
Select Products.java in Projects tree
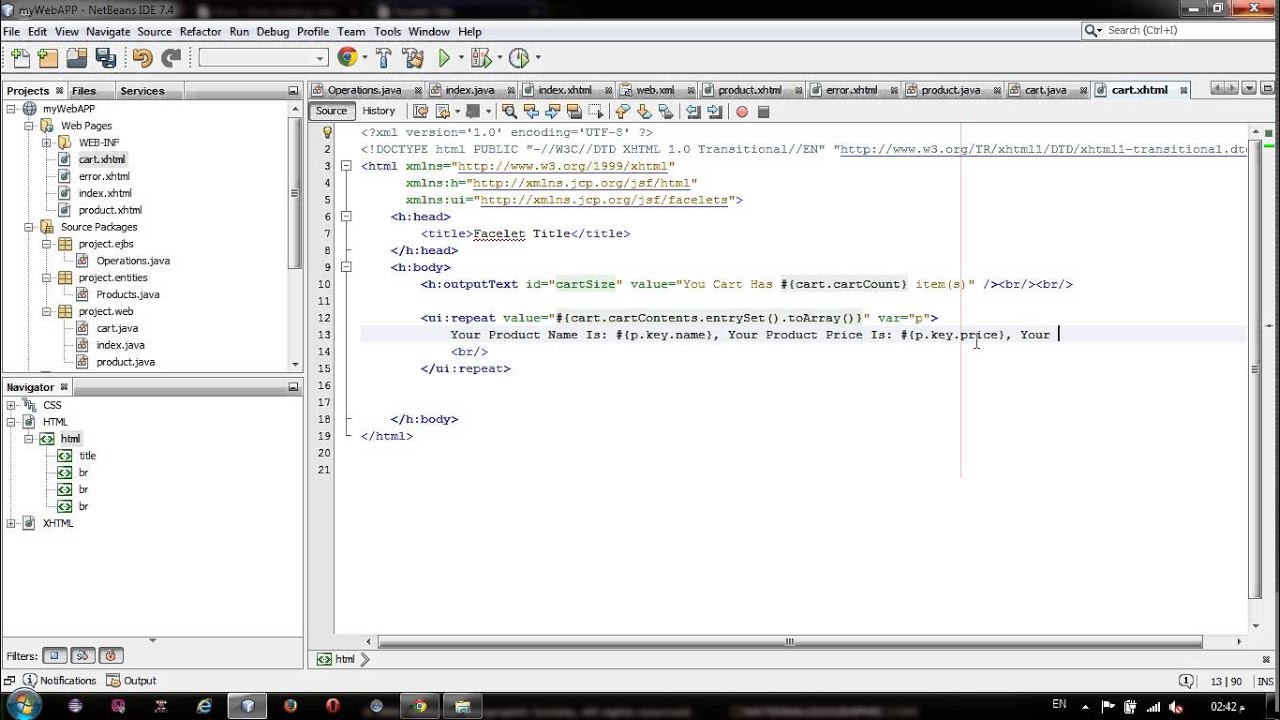(x=127, y=294)
